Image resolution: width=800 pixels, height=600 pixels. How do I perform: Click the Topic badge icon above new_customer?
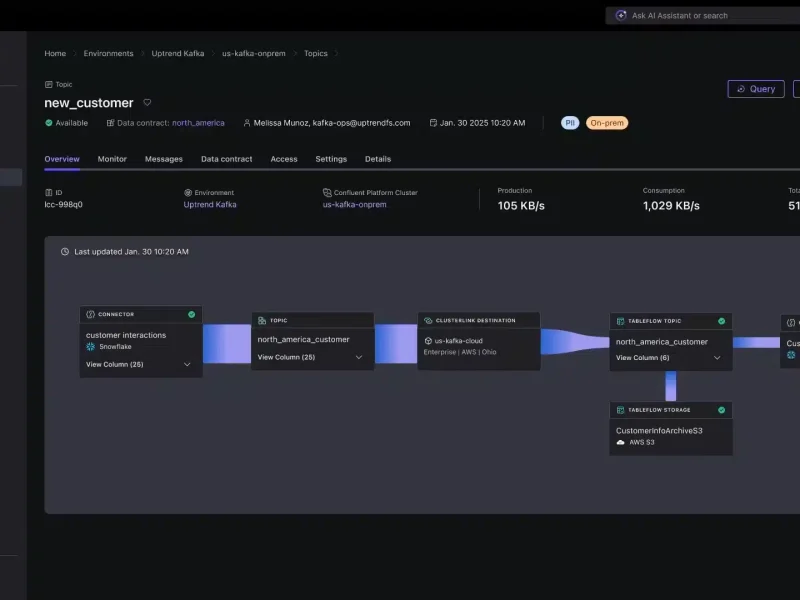tap(50, 84)
